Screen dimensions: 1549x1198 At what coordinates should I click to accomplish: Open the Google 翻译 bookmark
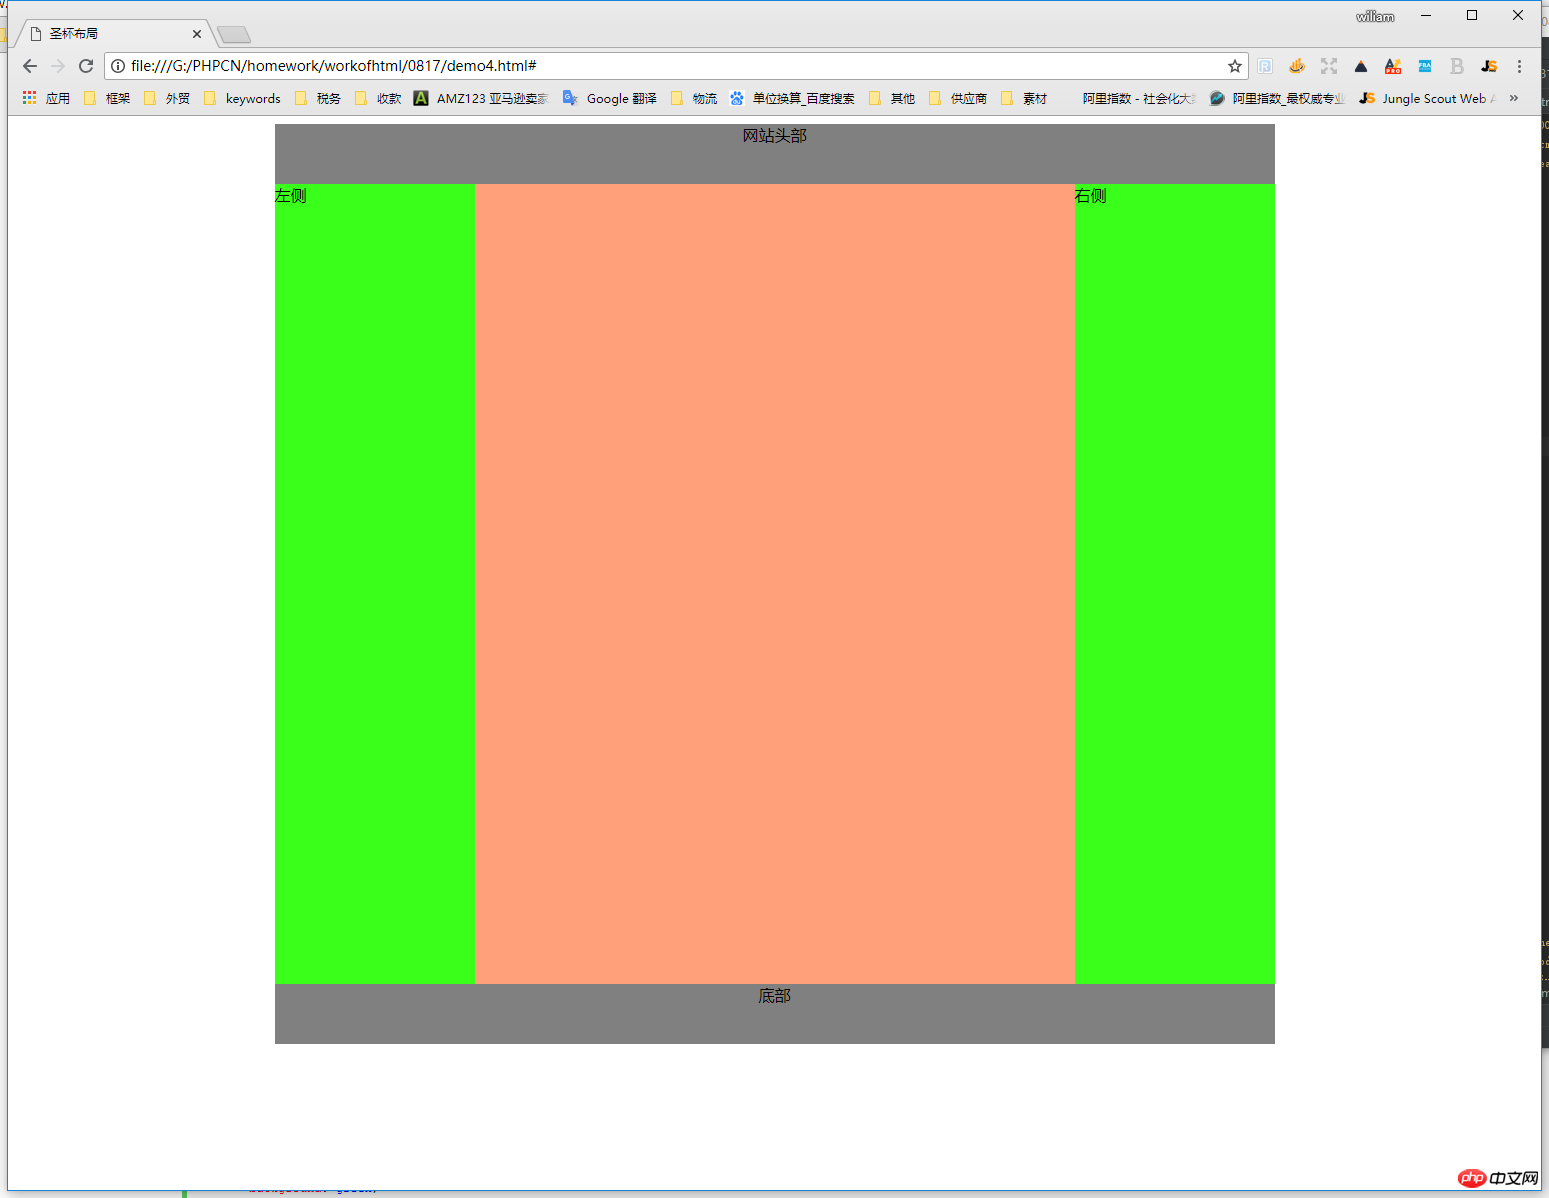click(x=610, y=98)
